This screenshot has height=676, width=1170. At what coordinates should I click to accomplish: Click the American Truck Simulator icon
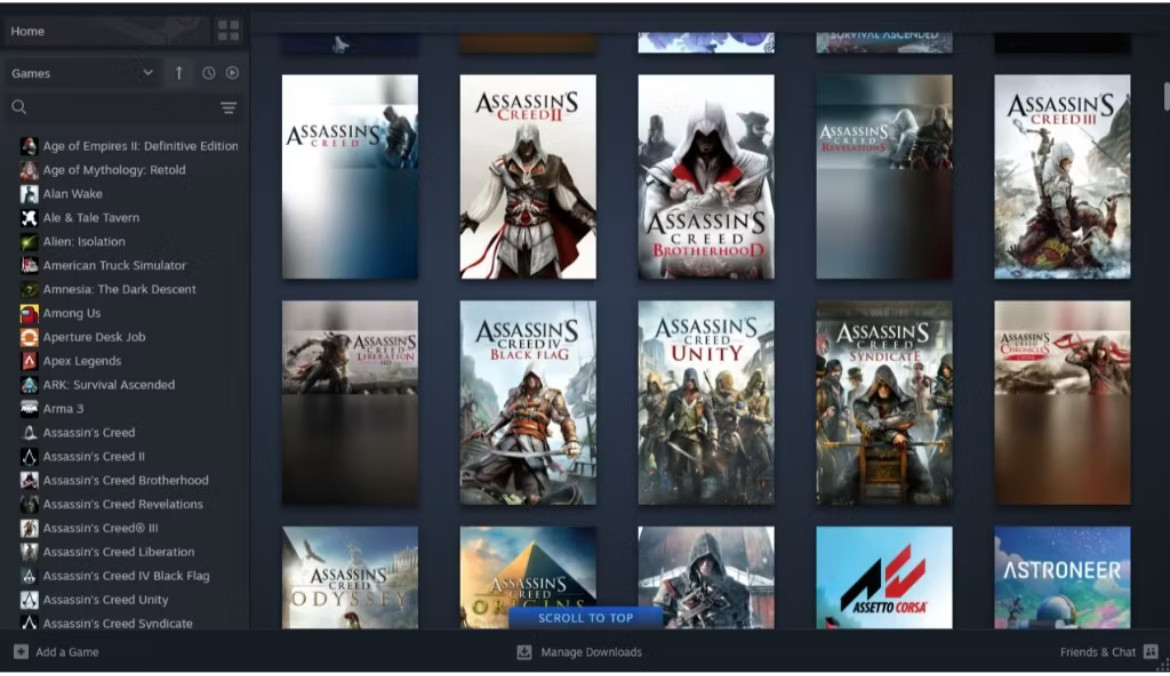click(x=29, y=266)
